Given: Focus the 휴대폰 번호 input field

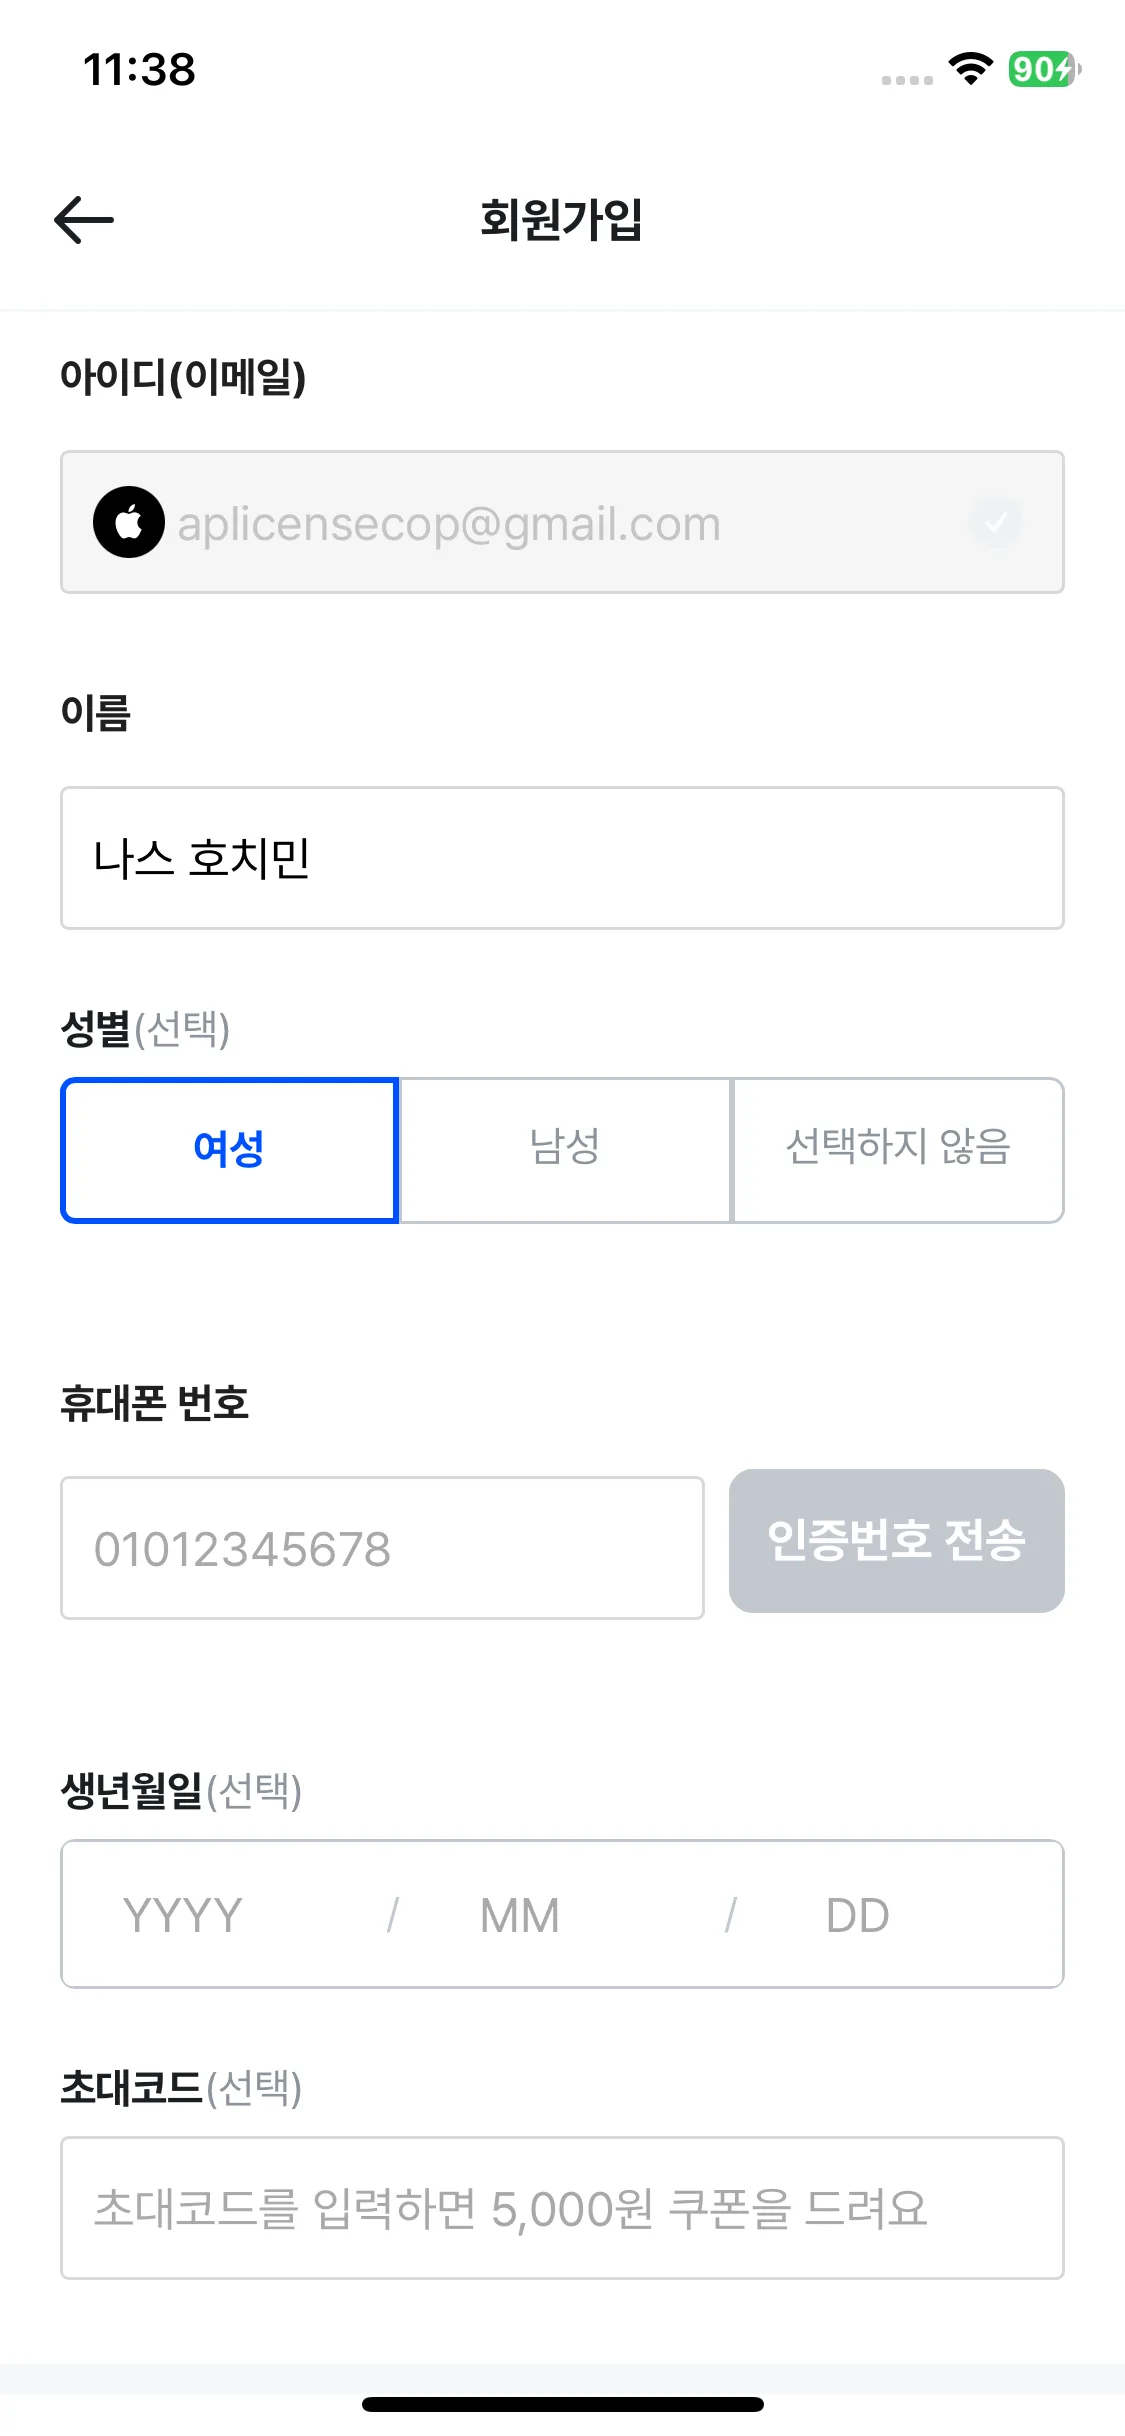Looking at the screenshot, I should click(x=382, y=1548).
